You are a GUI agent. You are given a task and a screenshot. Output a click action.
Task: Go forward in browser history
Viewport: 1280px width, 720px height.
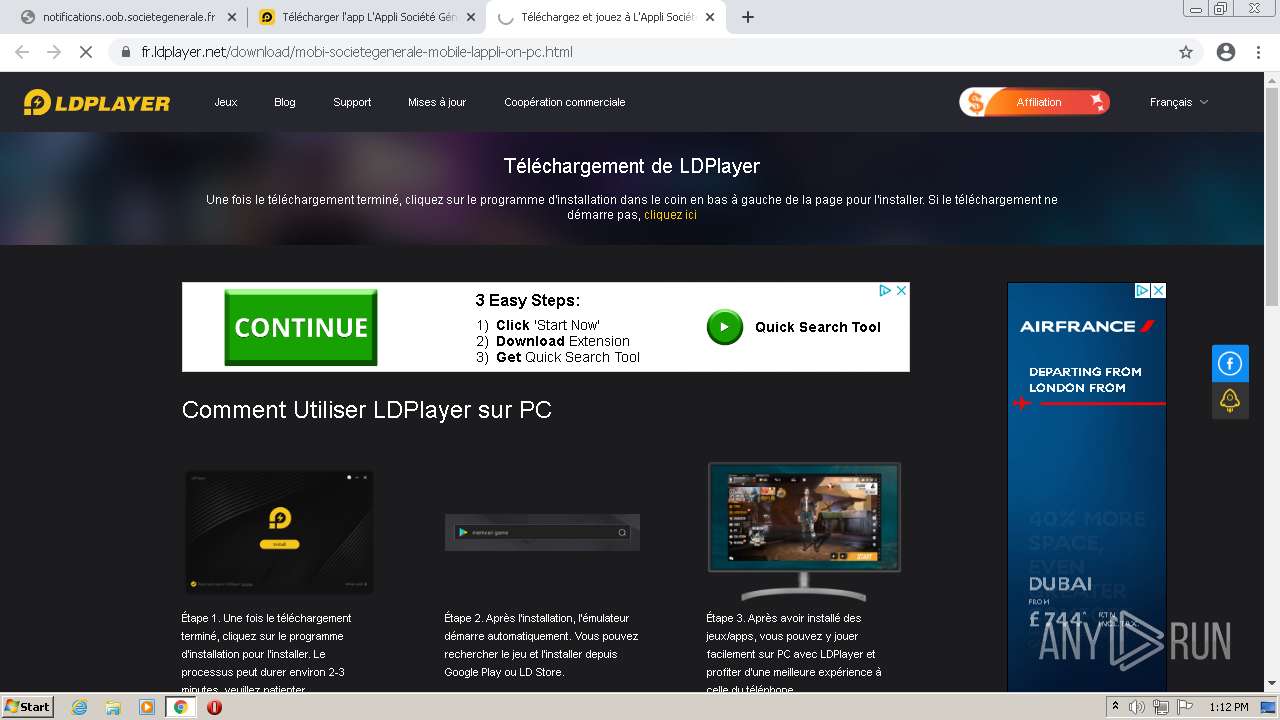[54, 52]
